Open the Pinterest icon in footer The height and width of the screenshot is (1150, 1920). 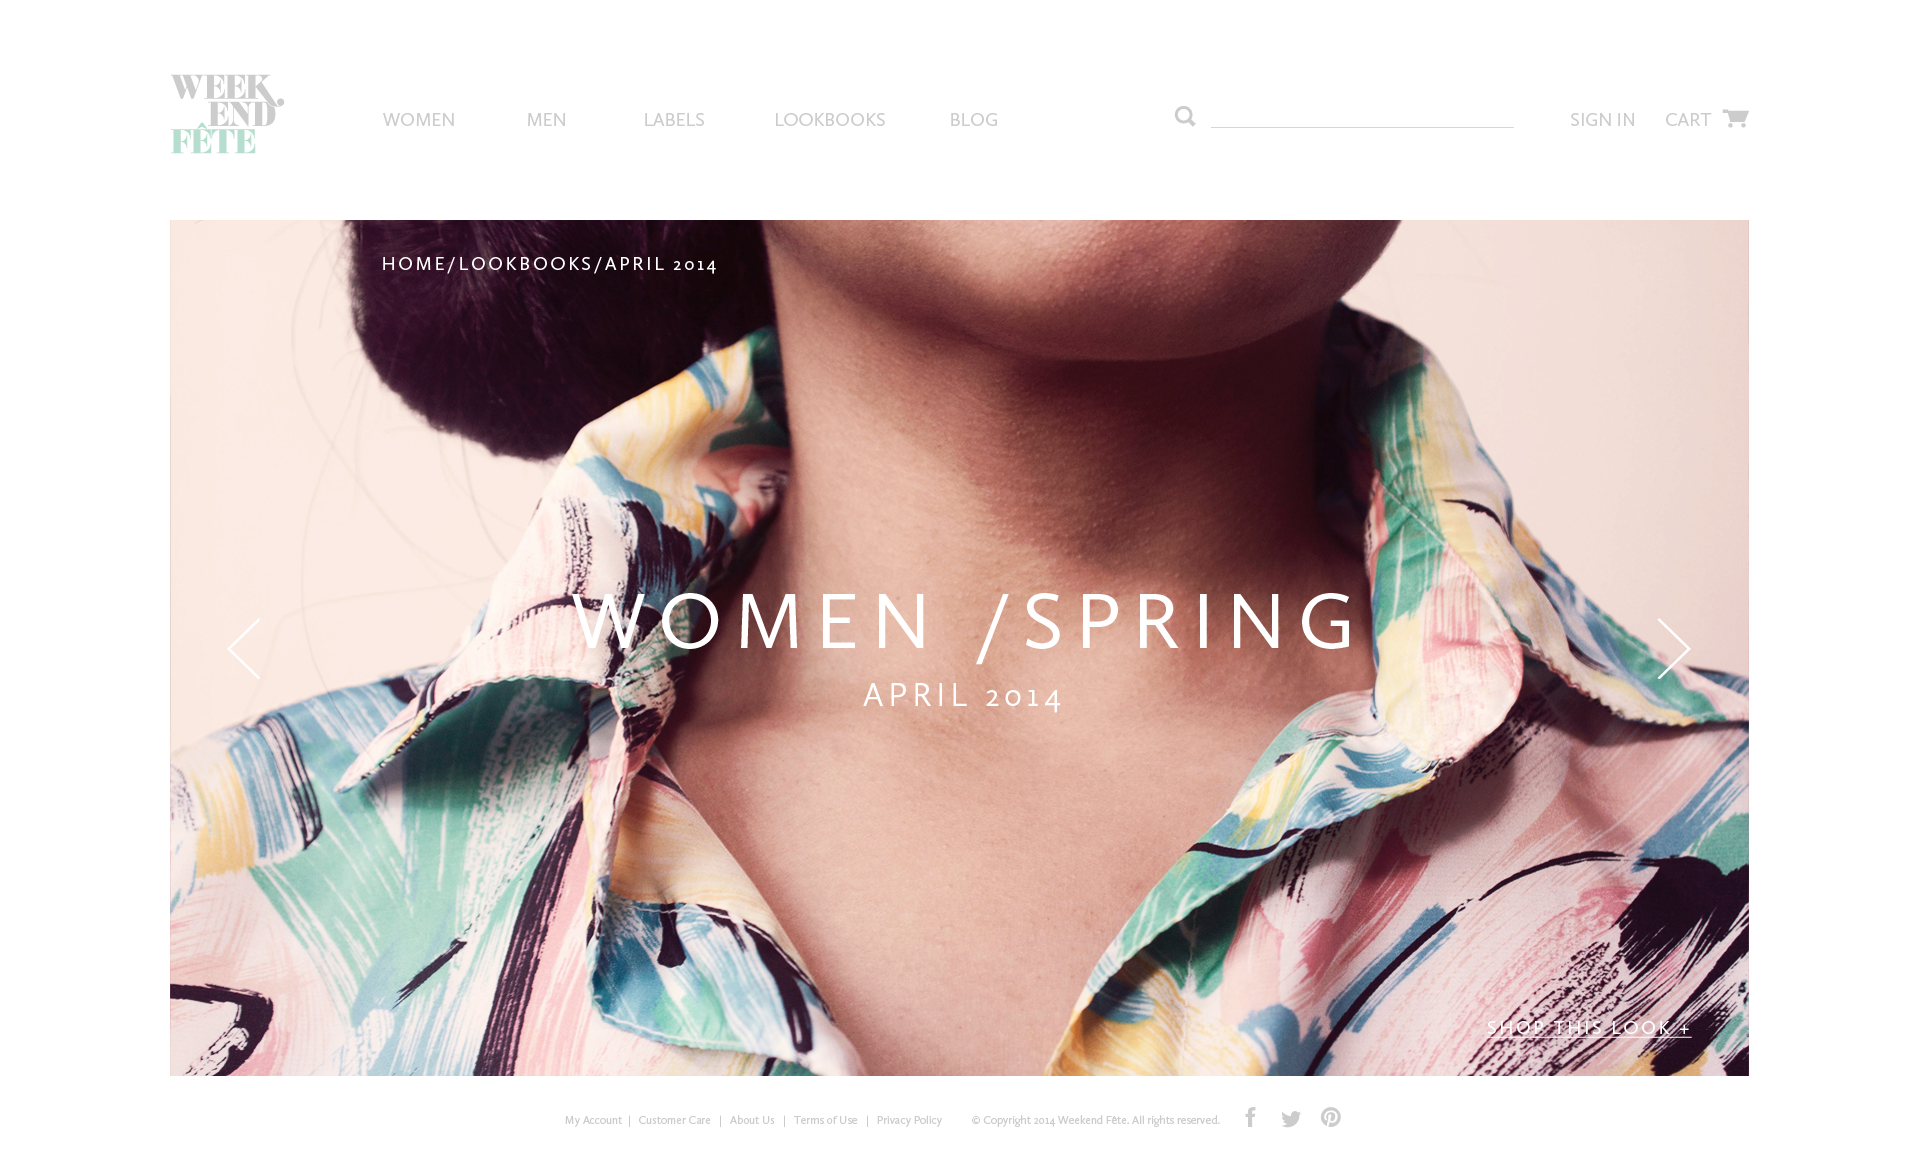coord(1330,1117)
